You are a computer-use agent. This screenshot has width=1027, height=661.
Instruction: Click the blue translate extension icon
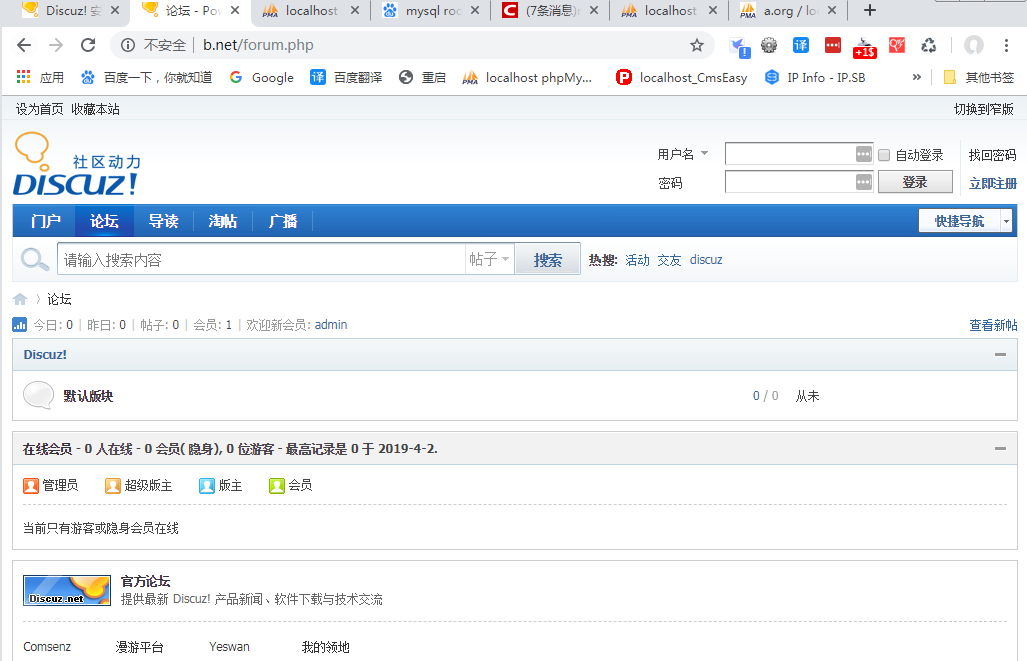click(x=800, y=45)
